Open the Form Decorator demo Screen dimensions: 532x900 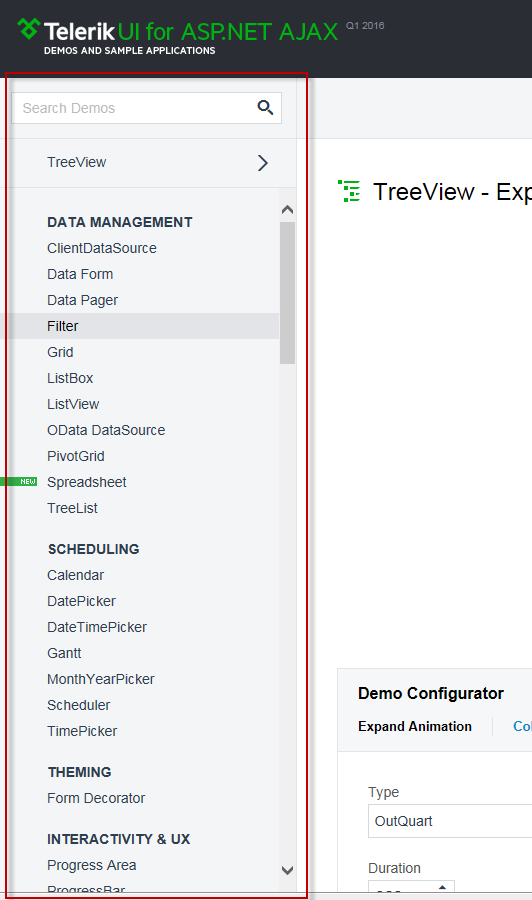pos(96,798)
